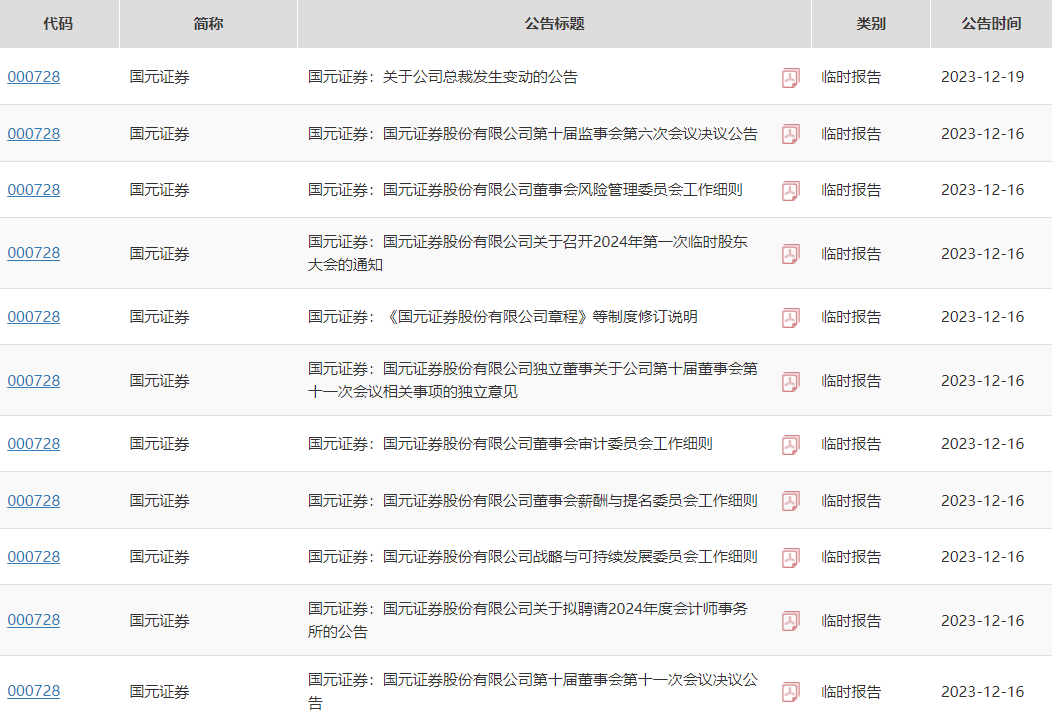Screen dimensions: 1053x724
Task: Open title 关于拟聘请2024年度会计师事务所的公告
Action: (x=528, y=620)
